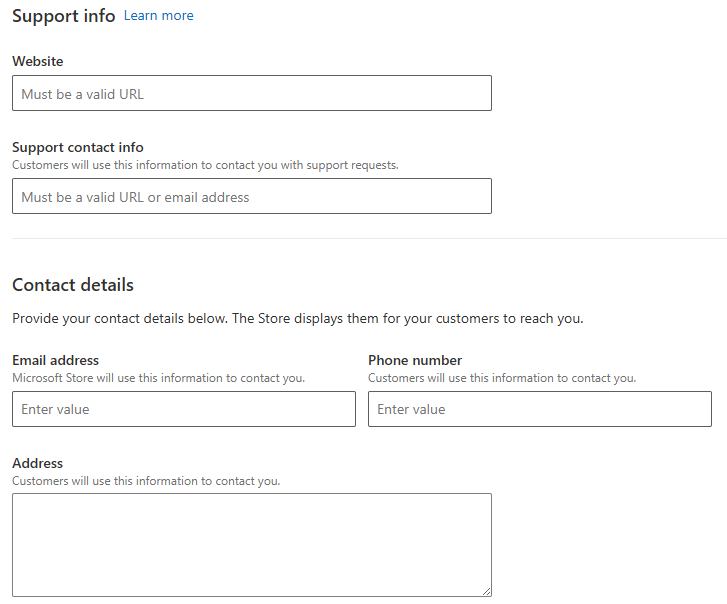The width and height of the screenshot is (727, 604).
Task: Open the Learn more link
Action: click(159, 16)
